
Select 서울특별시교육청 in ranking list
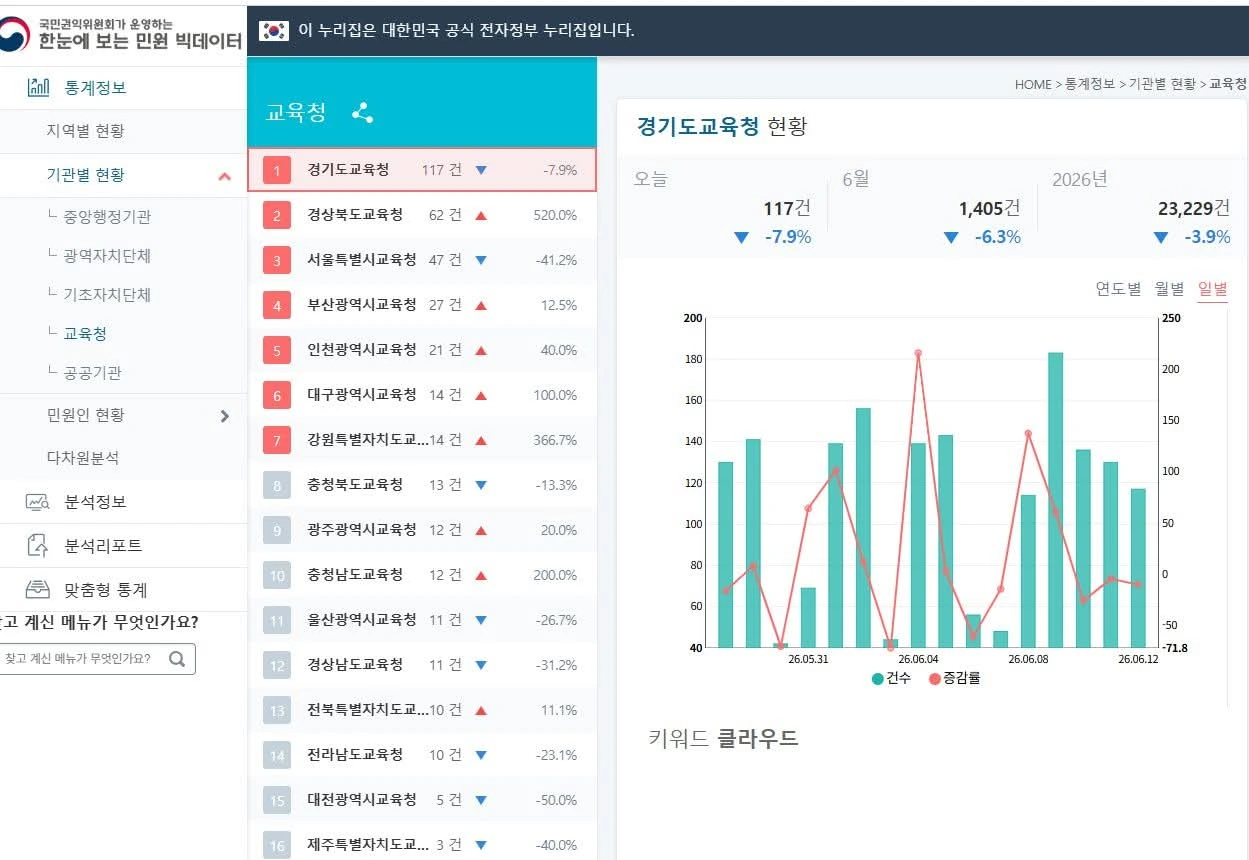[422, 260]
